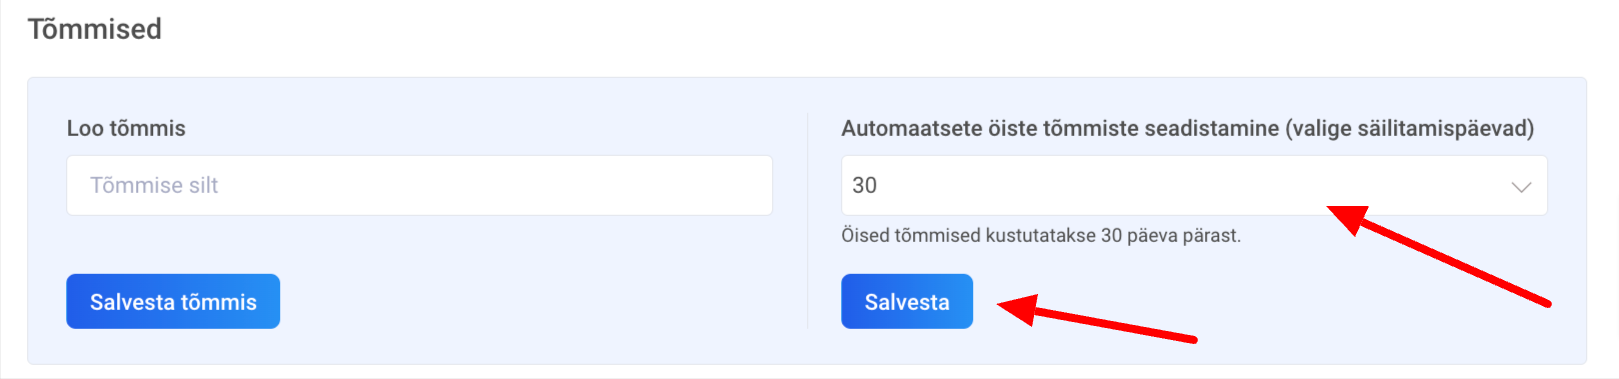The image size is (1619, 379).
Task: Click the Tõmmised section heading
Action: pyautogui.click(x=94, y=29)
